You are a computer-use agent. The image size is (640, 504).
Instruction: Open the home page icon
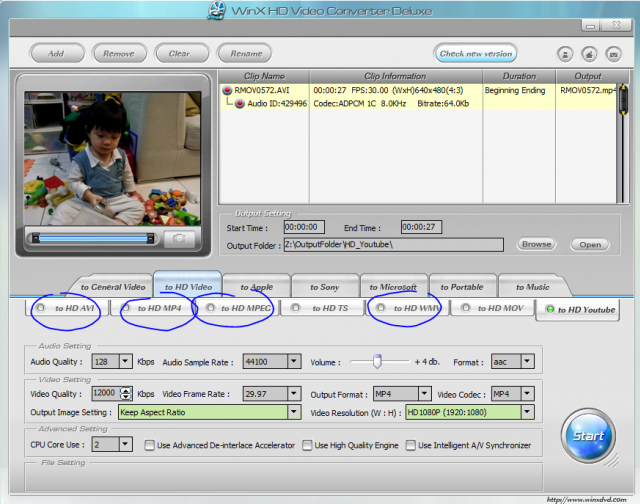[589, 54]
